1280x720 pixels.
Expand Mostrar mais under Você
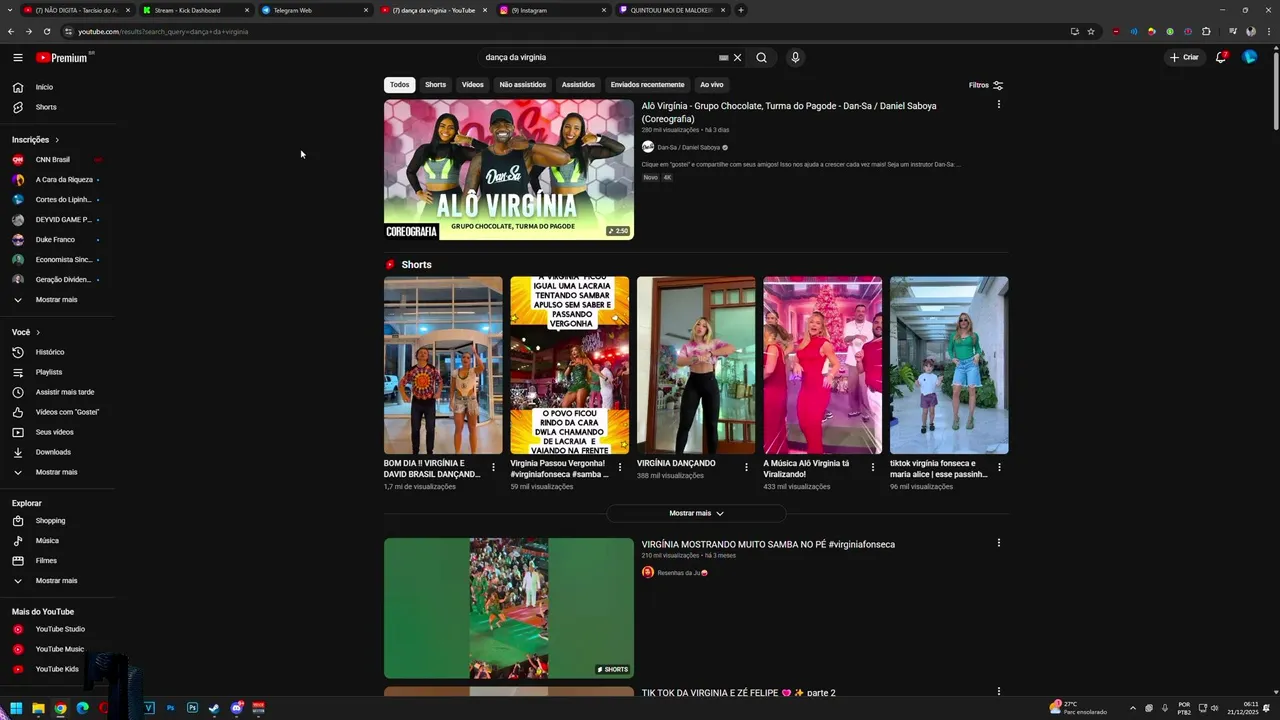[x=58, y=472]
